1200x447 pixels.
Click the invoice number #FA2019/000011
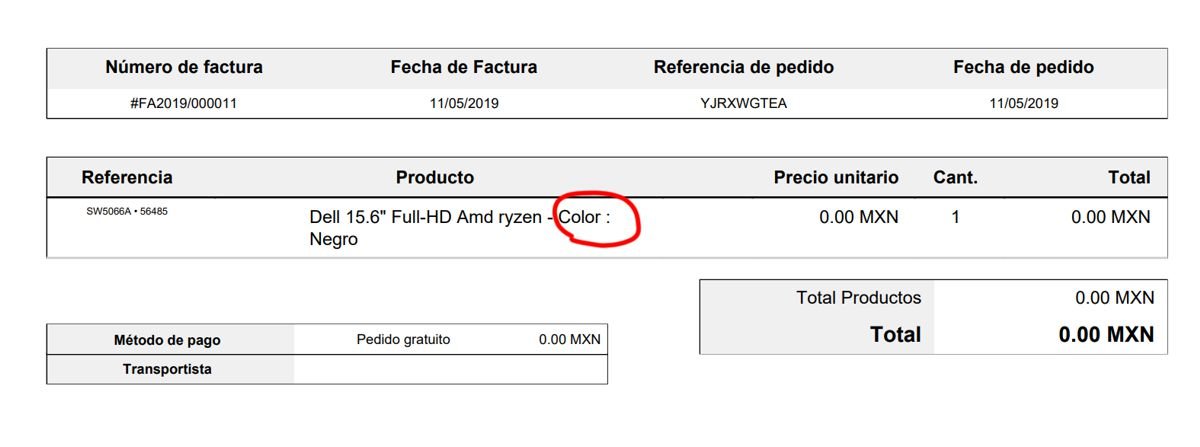coord(184,103)
